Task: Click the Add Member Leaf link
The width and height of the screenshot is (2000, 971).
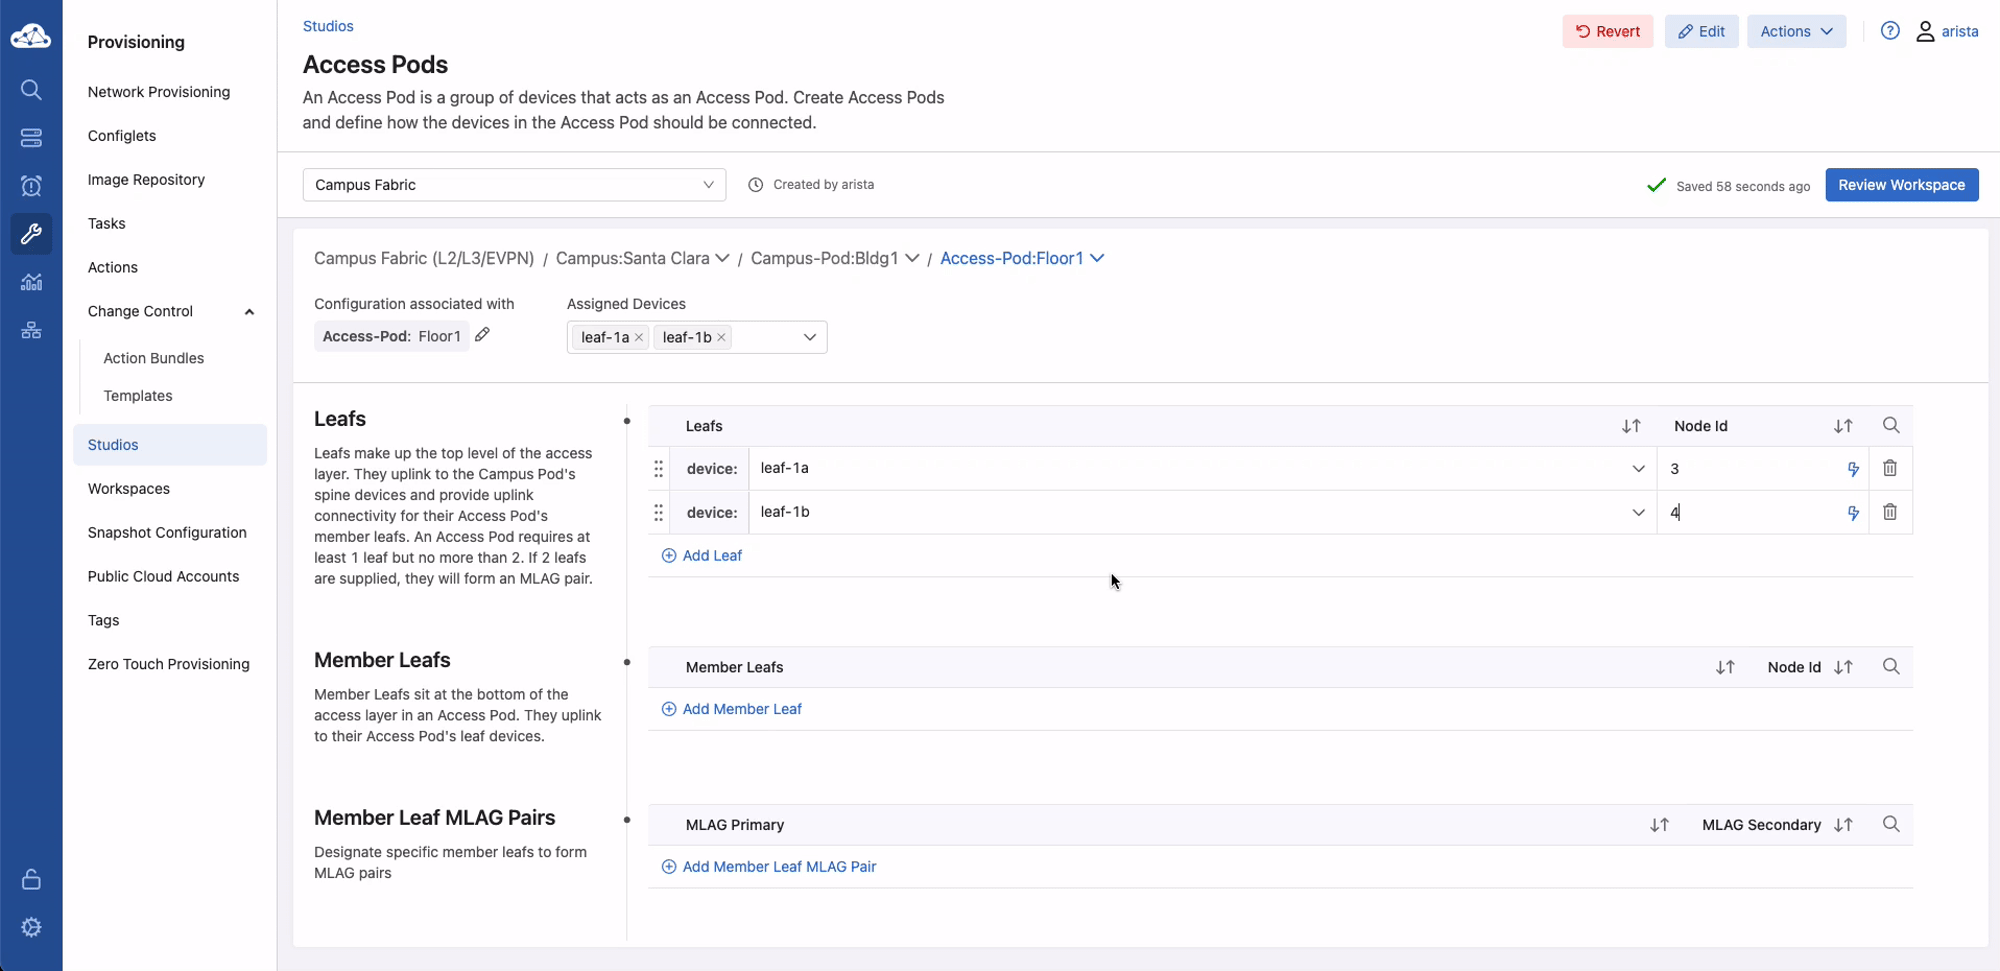Action: point(741,709)
